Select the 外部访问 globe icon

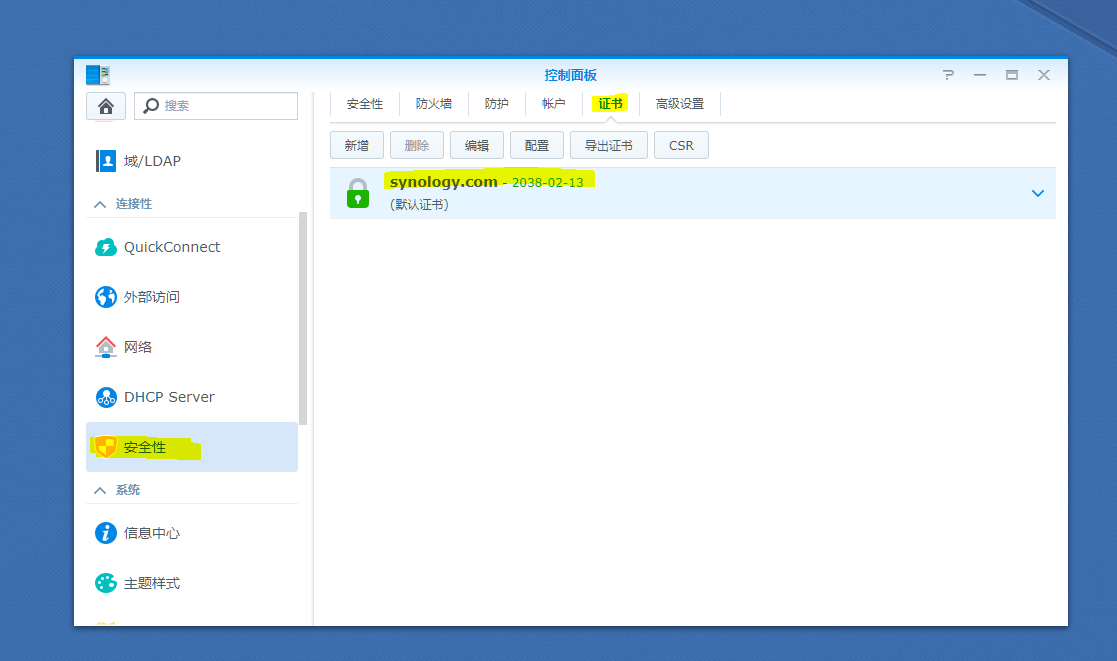tap(106, 296)
